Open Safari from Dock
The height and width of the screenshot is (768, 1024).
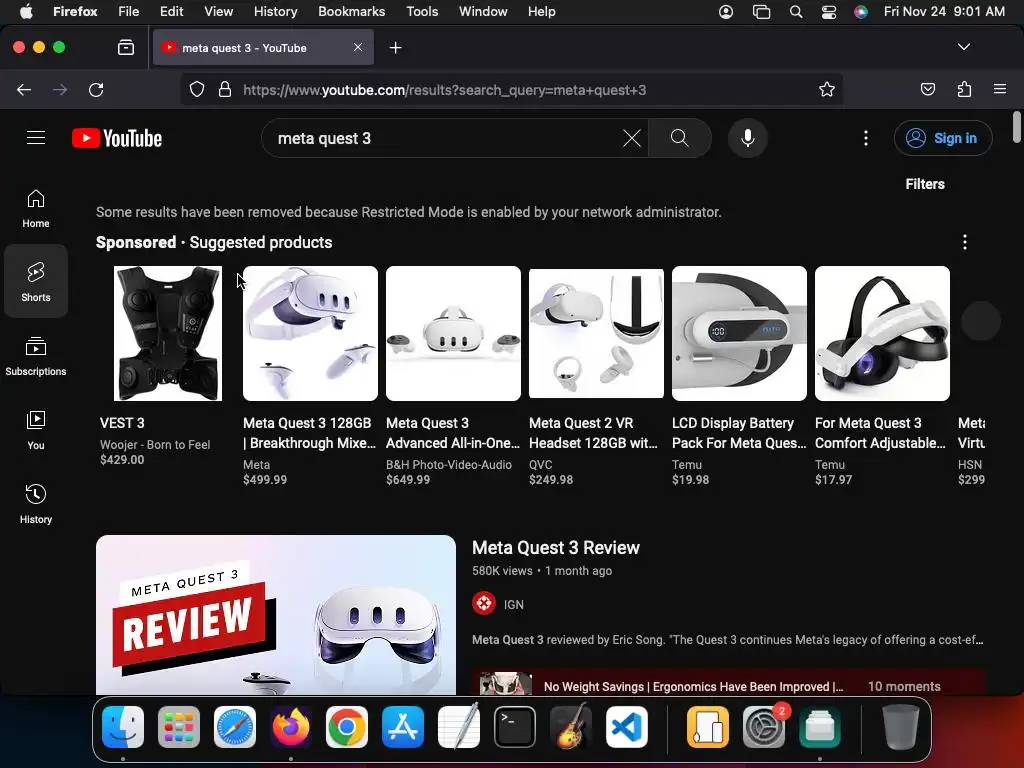pyautogui.click(x=235, y=727)
